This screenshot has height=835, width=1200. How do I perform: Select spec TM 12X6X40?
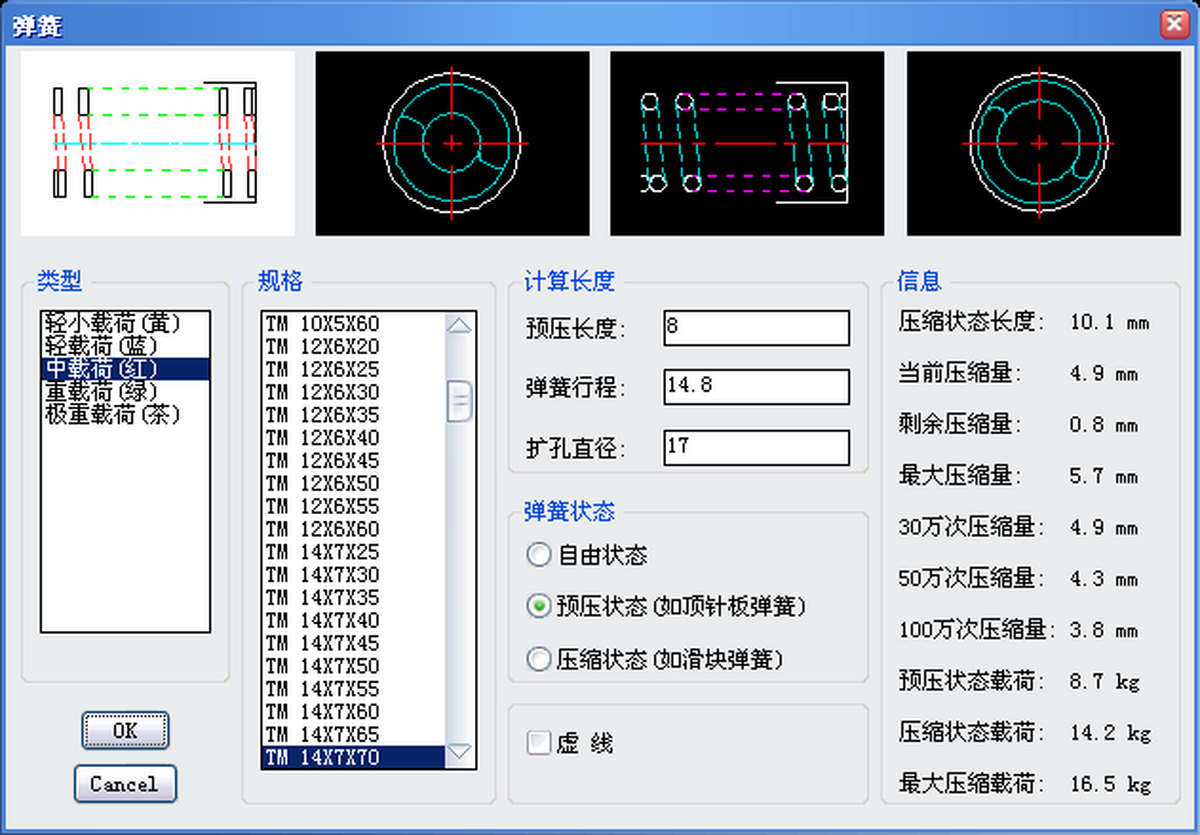coord(354,438)
